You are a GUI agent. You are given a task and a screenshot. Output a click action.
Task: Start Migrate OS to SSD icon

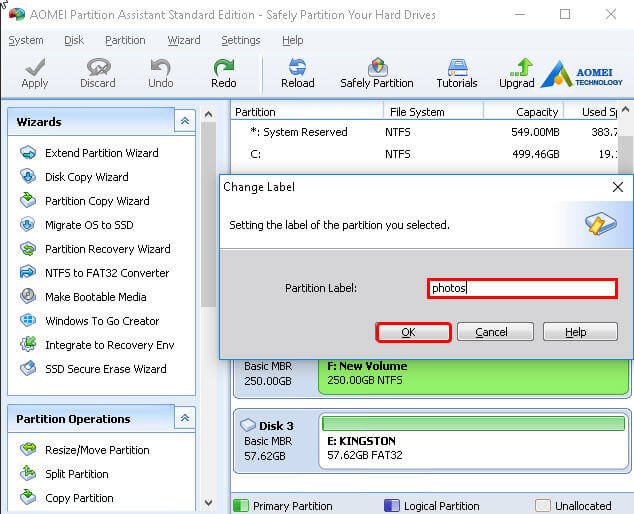(x=28, y=225)
